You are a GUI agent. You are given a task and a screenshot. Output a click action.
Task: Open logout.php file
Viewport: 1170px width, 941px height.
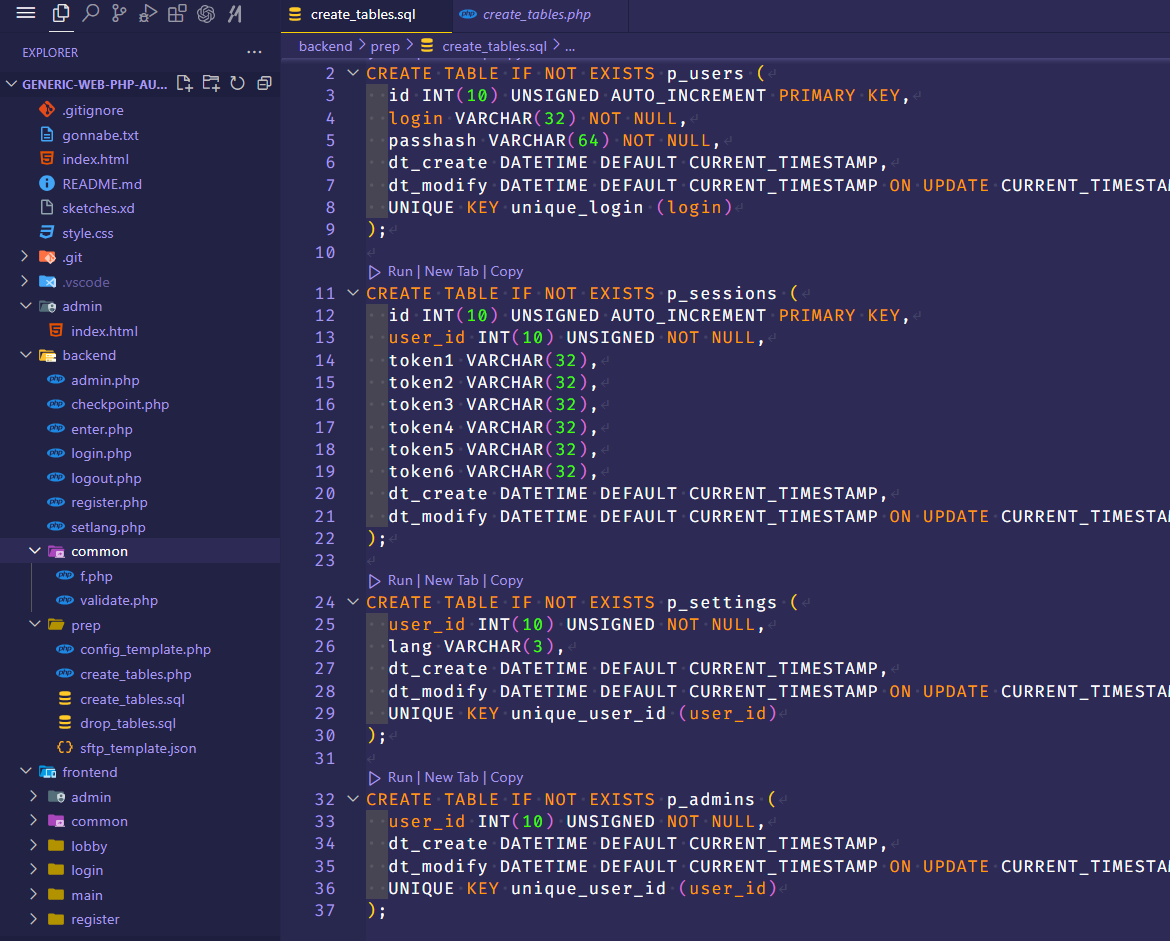coord(106,478)
